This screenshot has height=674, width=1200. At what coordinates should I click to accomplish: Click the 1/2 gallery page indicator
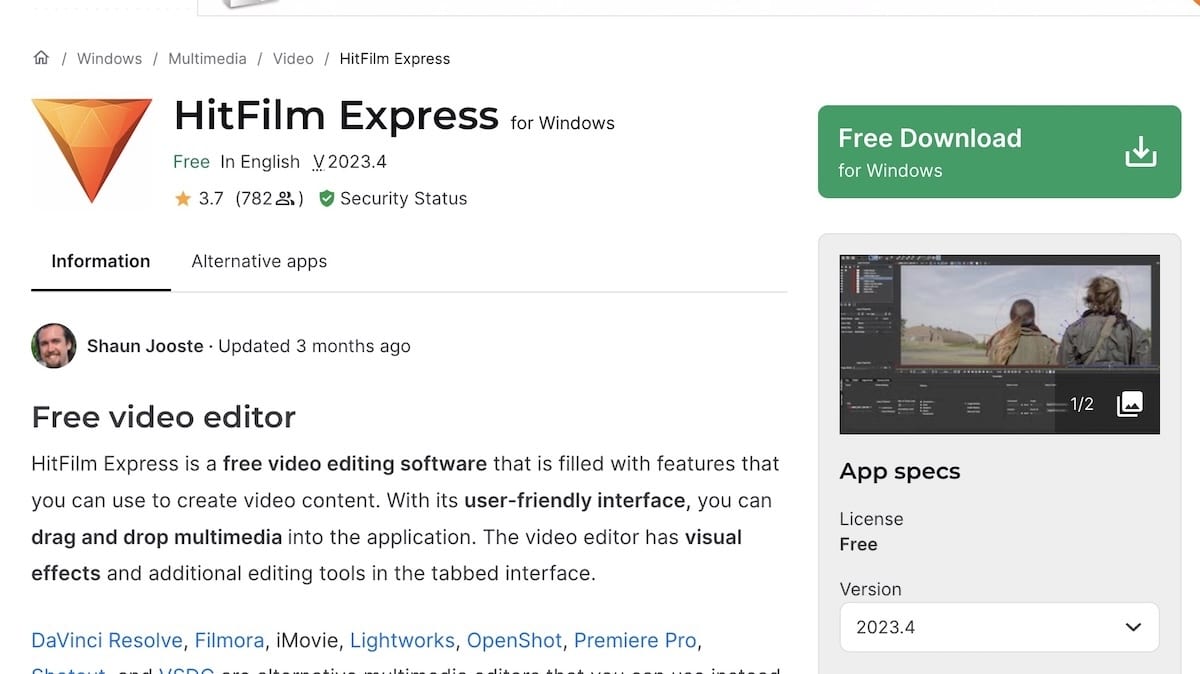[1083, 404]
